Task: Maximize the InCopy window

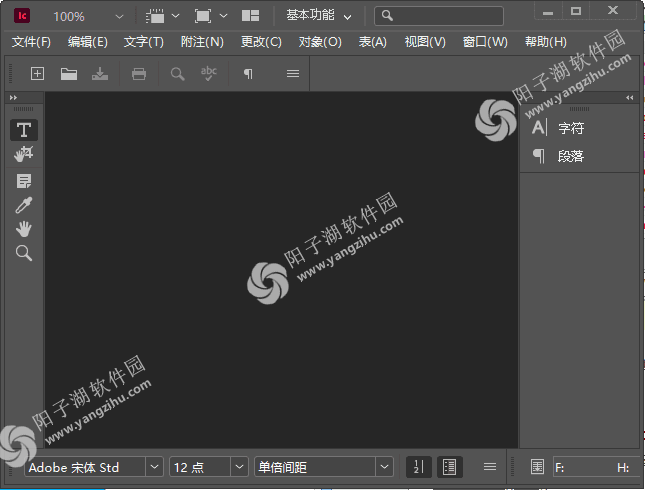Action: tap(576, 12)
